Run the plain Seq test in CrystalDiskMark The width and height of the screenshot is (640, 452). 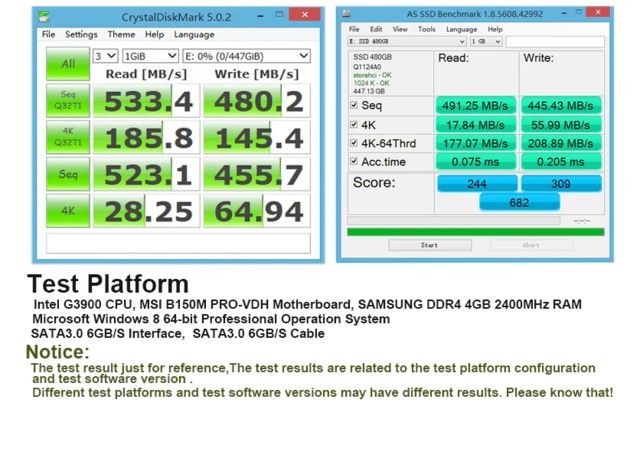point(68,174)
